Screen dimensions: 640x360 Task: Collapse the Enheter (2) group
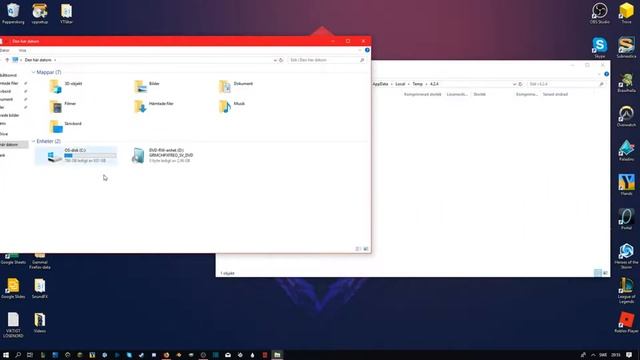tap(33, 141)
